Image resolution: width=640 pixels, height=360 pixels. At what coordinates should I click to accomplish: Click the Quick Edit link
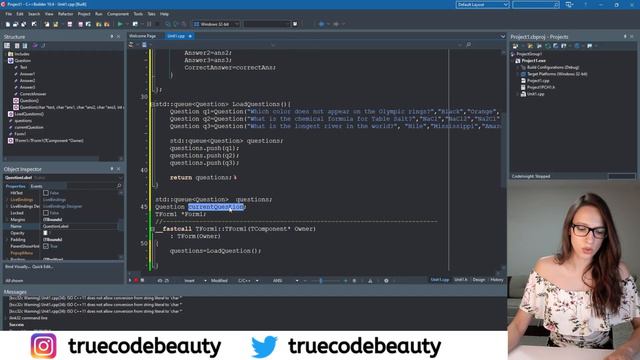42,267
